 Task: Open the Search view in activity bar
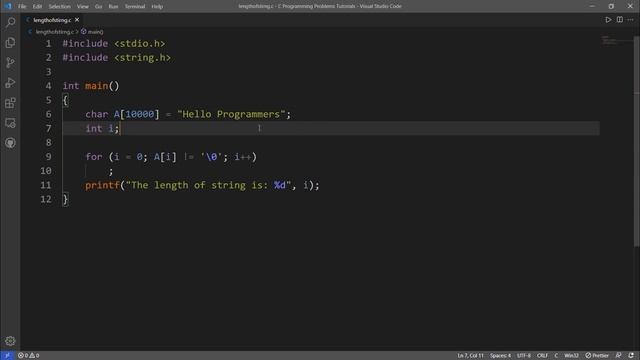coord(10,22)
